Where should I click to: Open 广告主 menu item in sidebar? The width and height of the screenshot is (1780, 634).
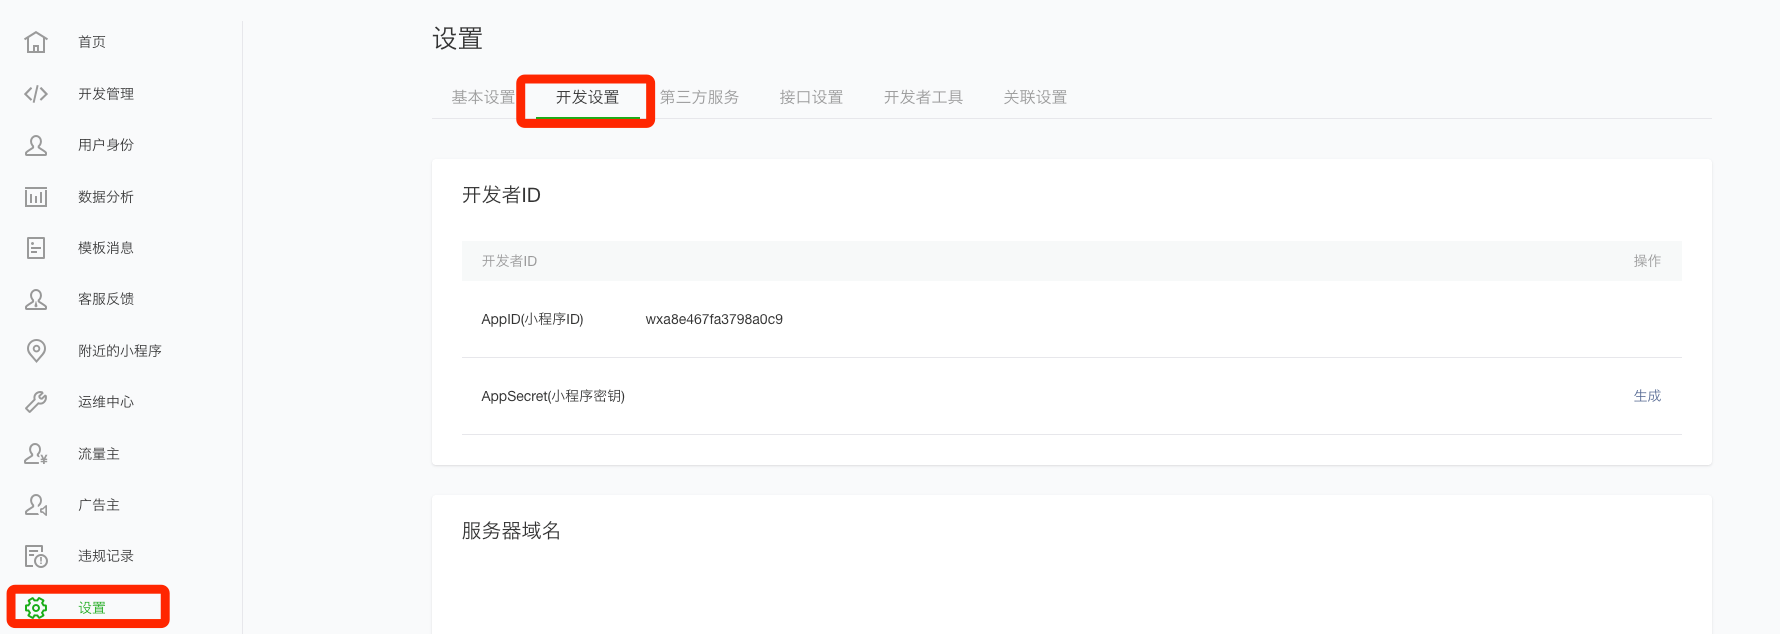[x=99, y=505]
